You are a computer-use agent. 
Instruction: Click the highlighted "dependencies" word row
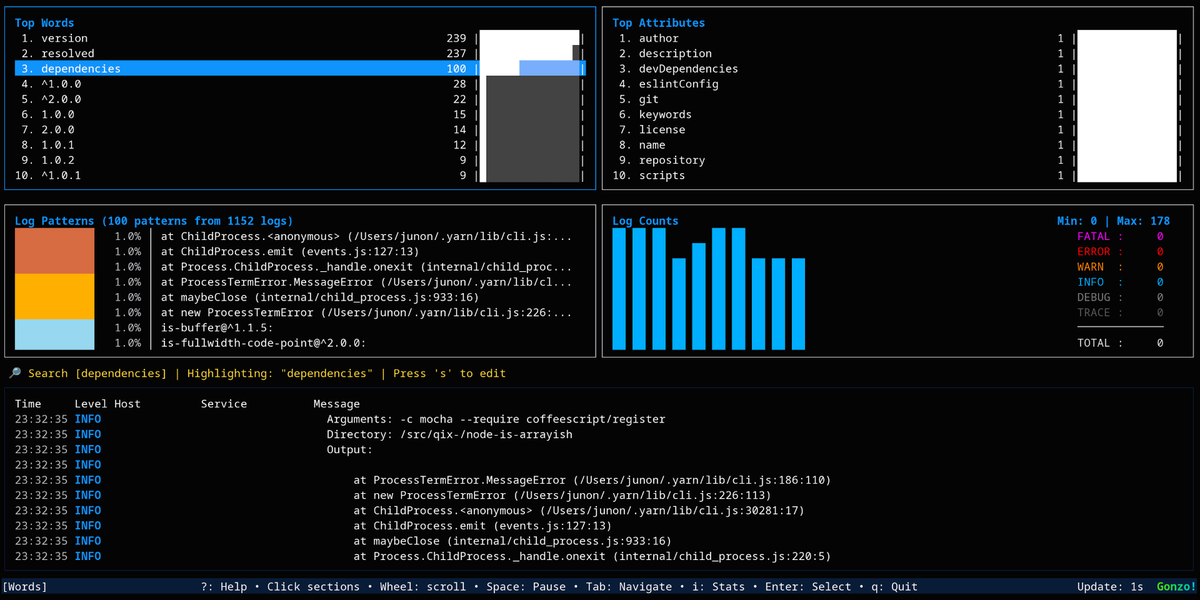coord(300,69)
